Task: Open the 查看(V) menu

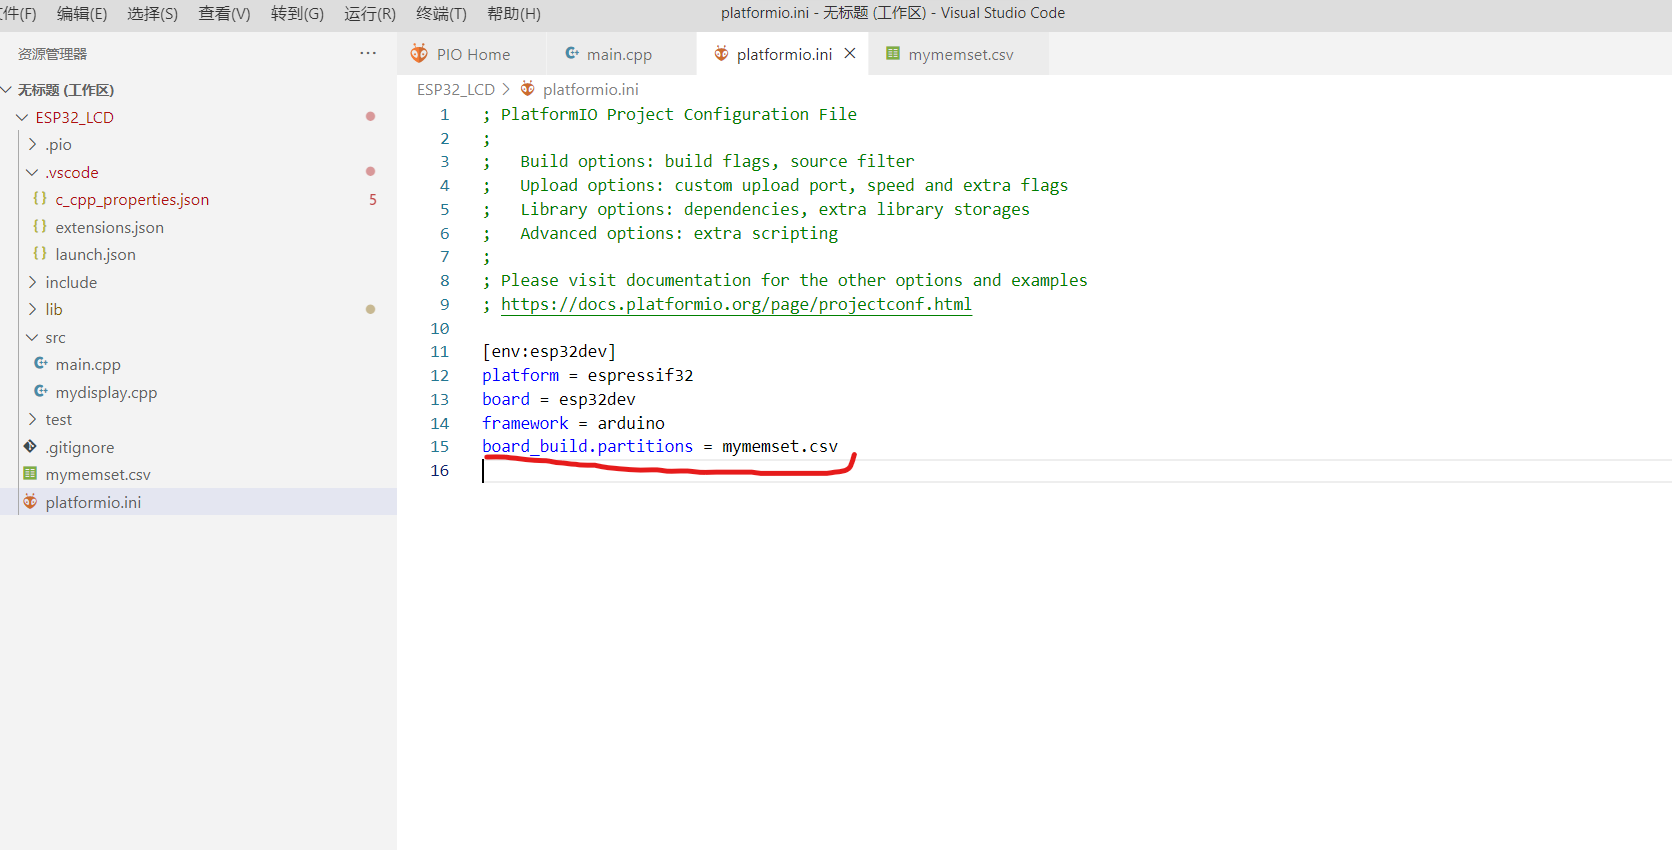Action: click(225, 13)
